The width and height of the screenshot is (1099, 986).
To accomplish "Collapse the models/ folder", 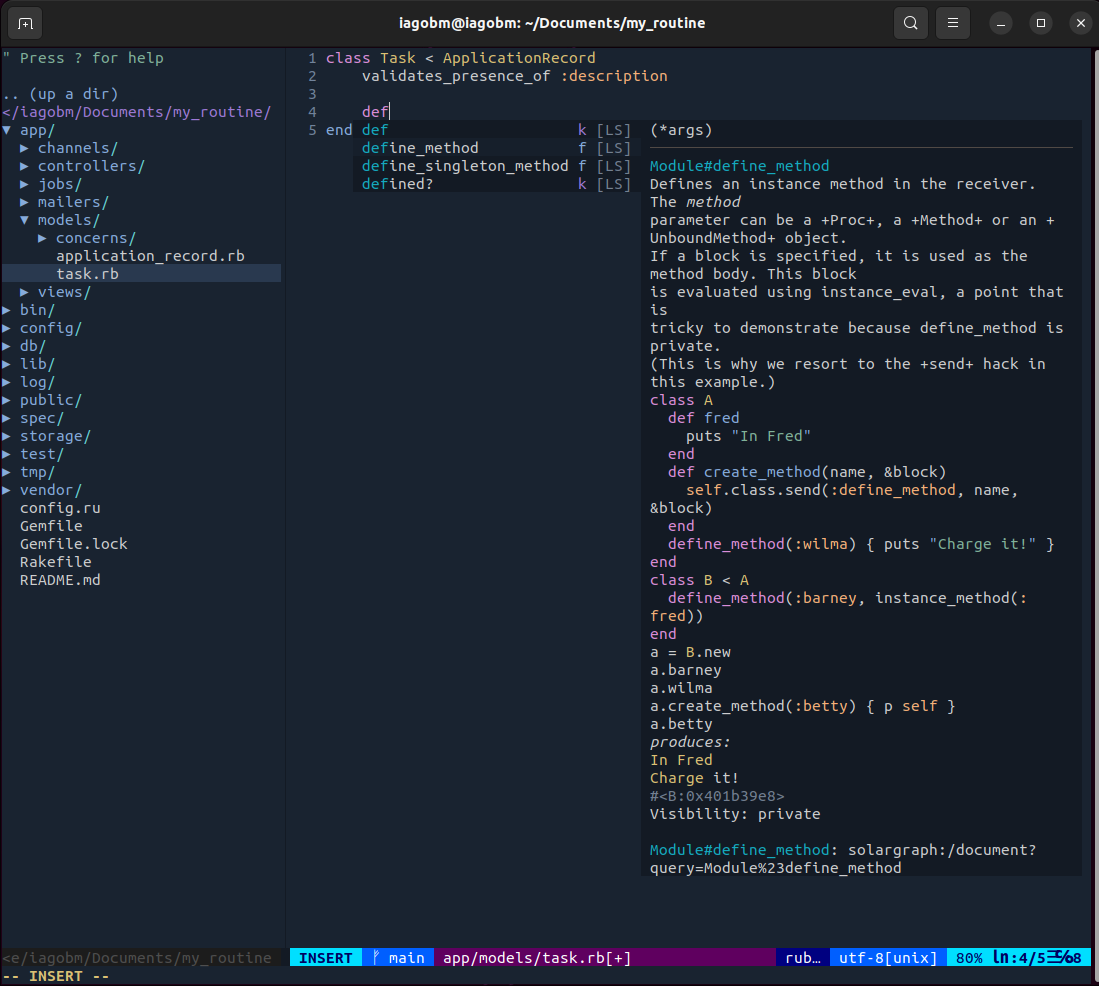I will click(x=67, y=219).
